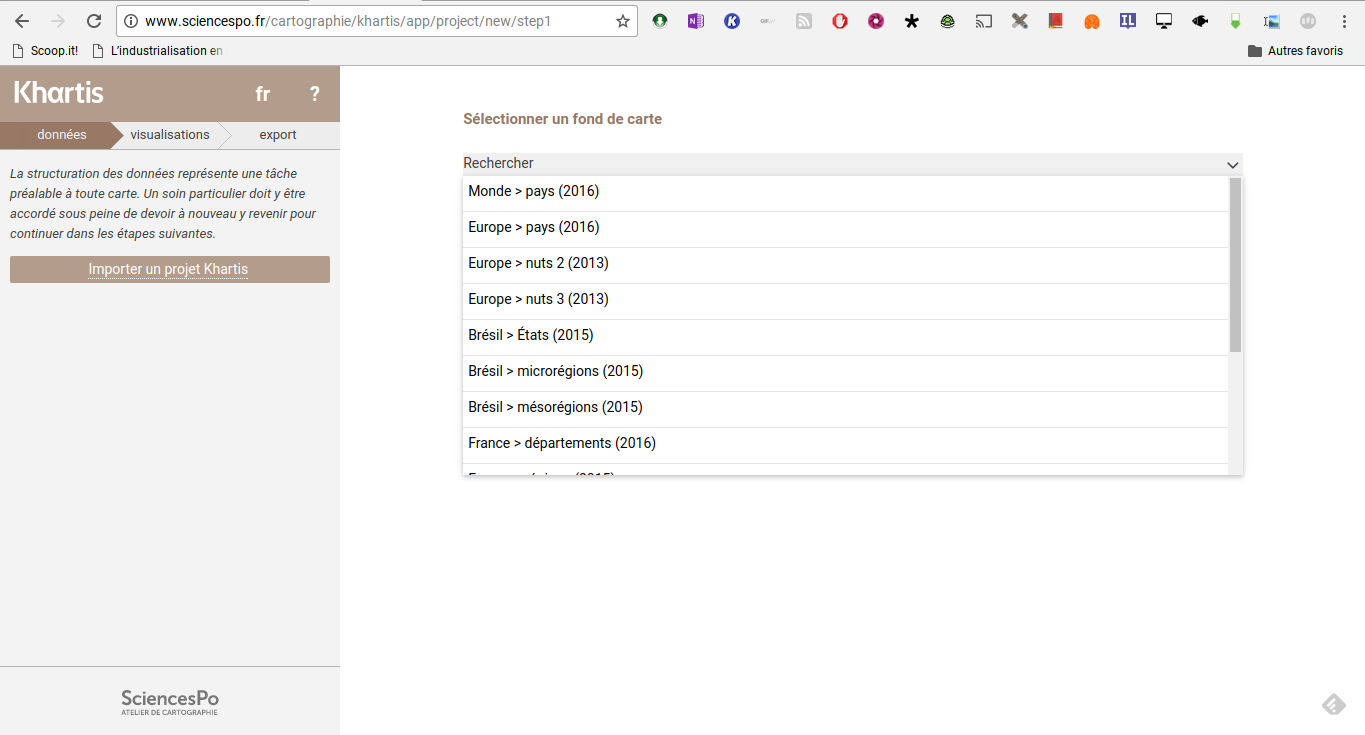
Task: Select Monde > pays (2016)
Action: (845, 192)
